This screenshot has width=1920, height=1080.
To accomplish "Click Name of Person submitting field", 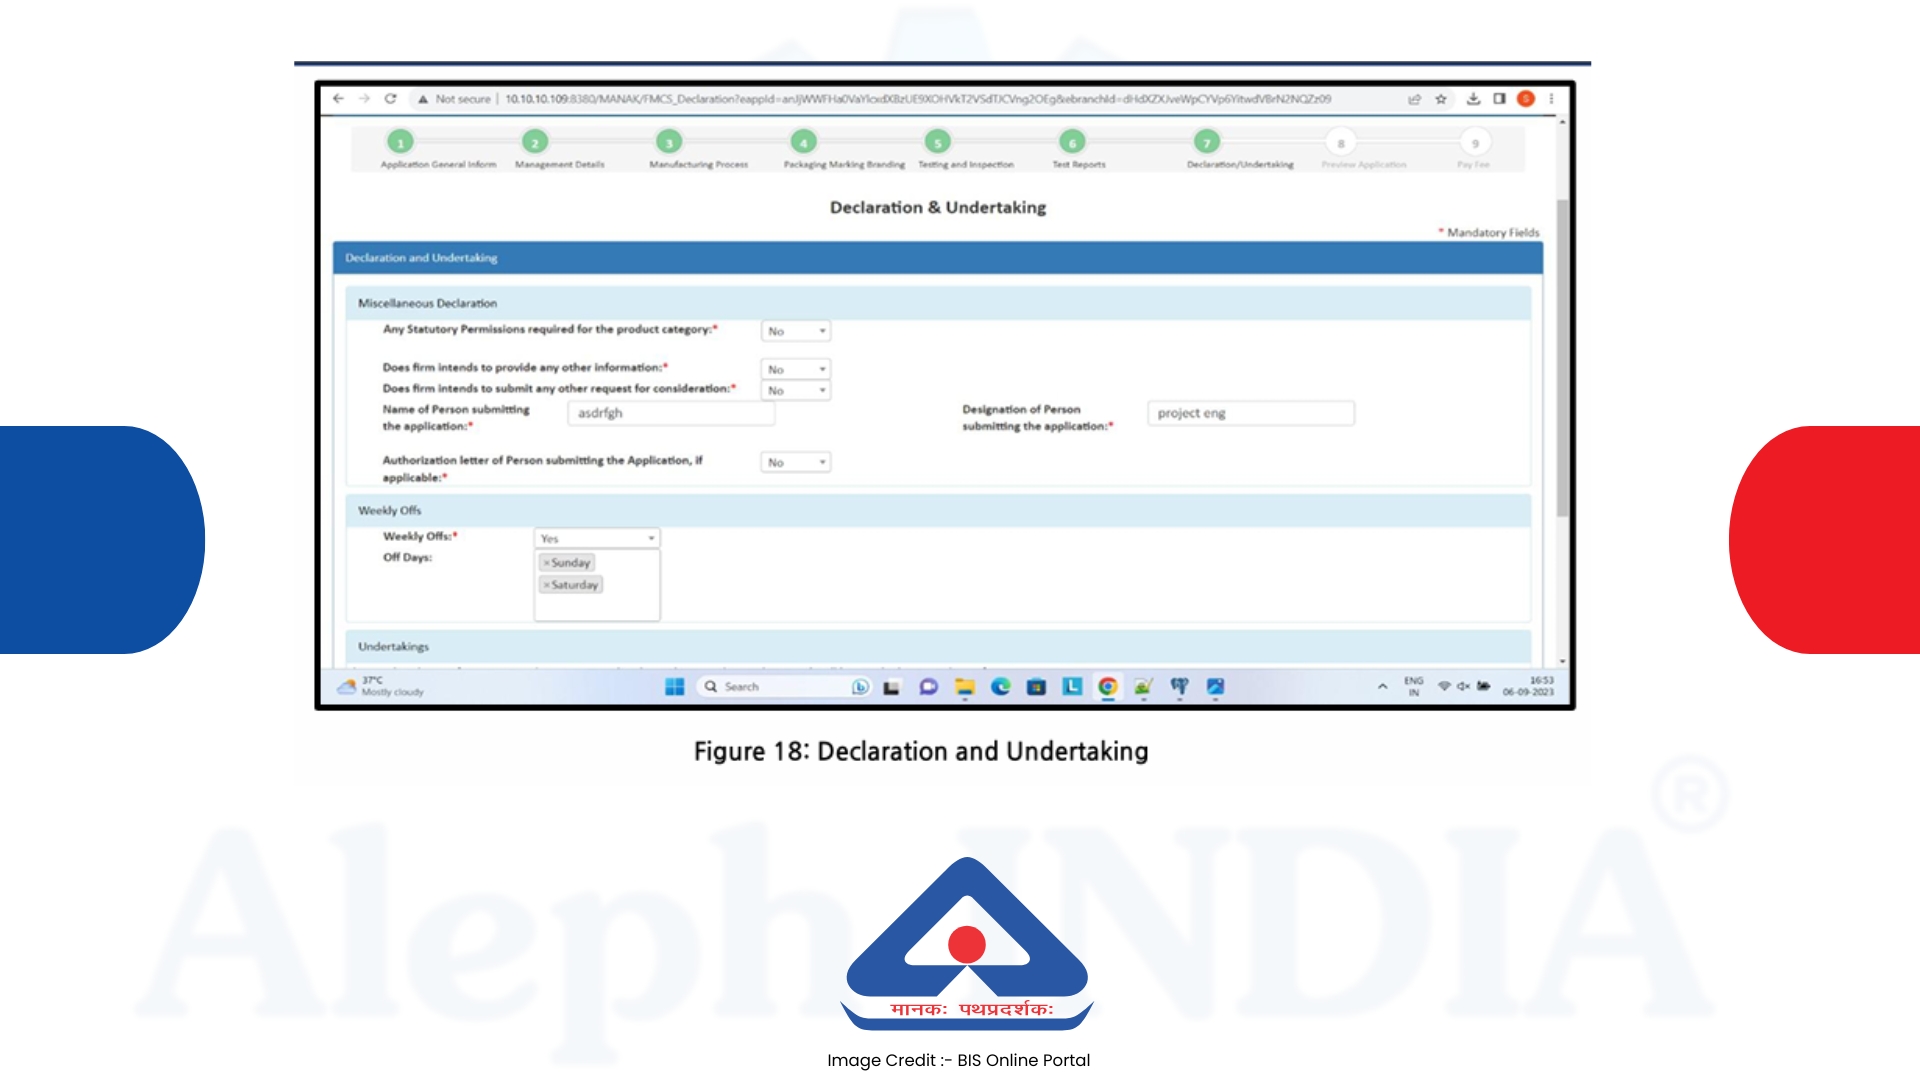I will pyautogui.click(x=671, y=413).
